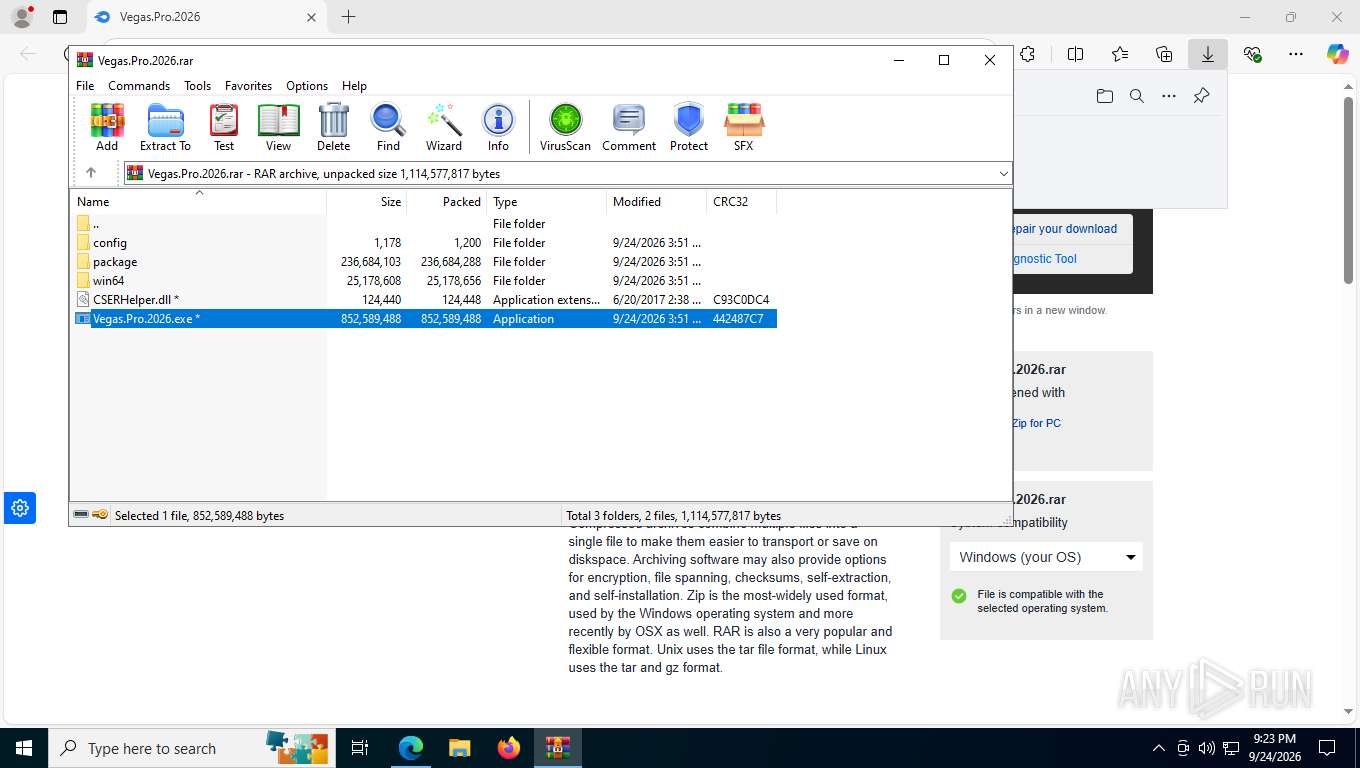Open the Edge Tab actions menu

[60, 17]
